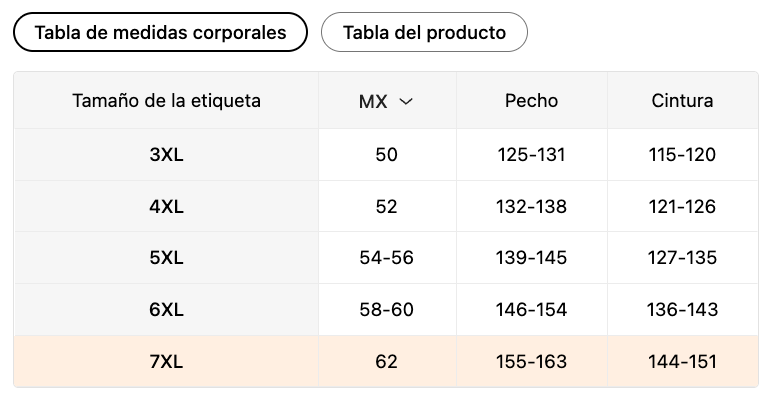
Task: Expand the MX size region dropdown
Action: tap(386, 101)
